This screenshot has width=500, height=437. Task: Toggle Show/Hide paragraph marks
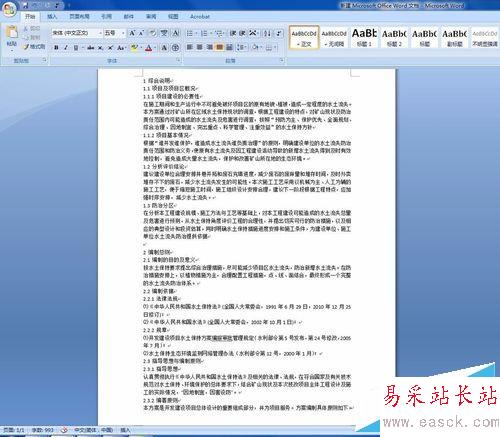pos(279,33)
